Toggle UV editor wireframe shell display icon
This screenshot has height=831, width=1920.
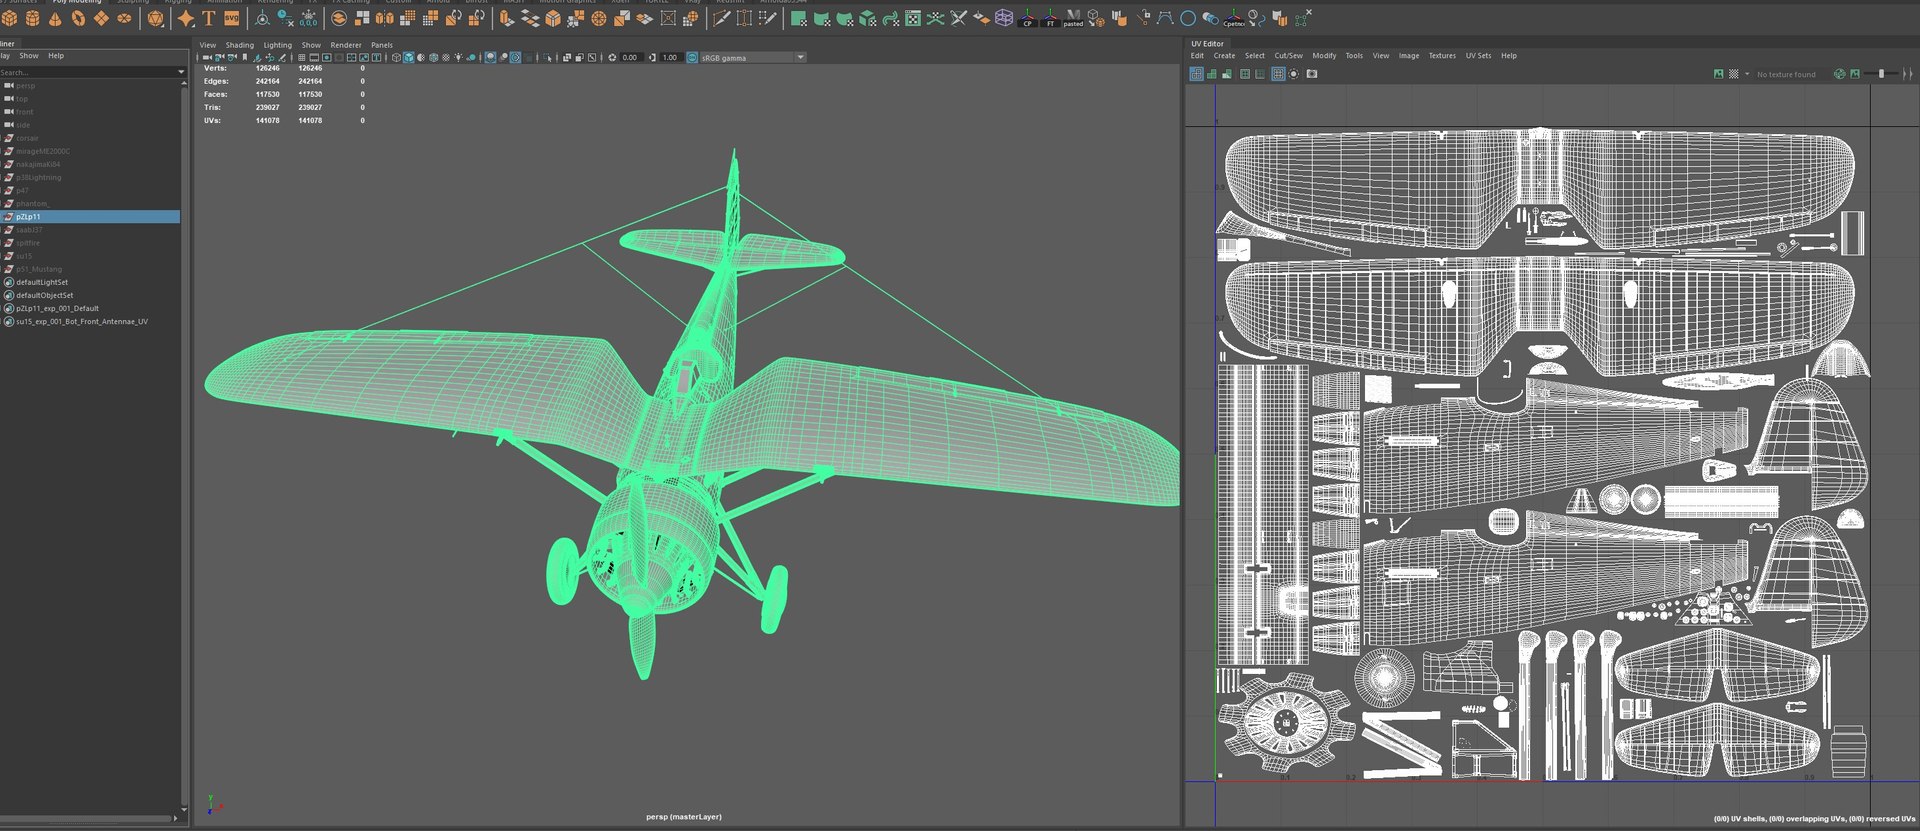coord(1197,74)
